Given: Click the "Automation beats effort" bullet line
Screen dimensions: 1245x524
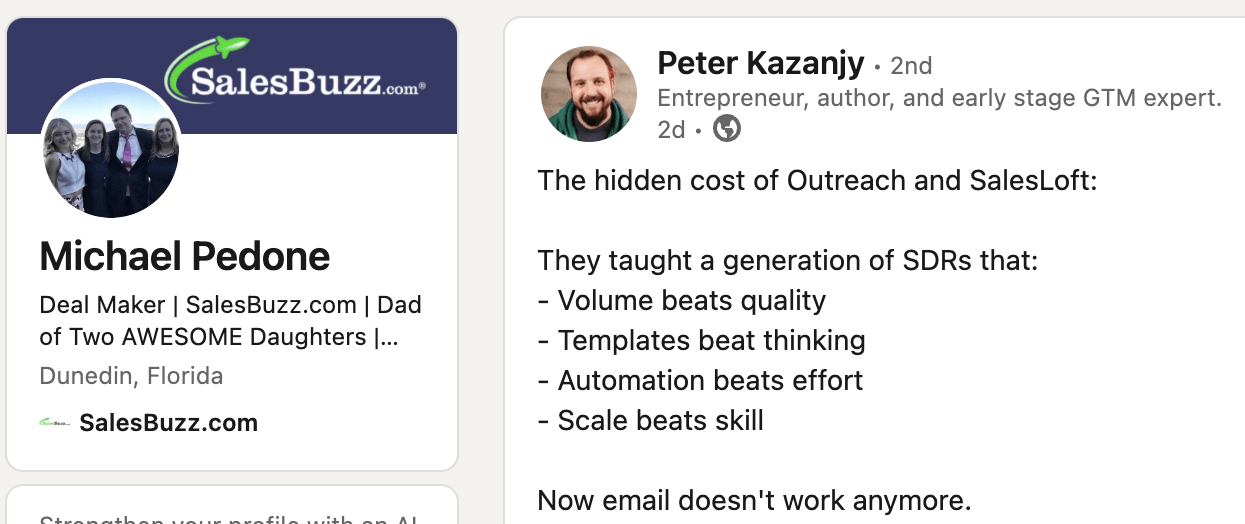Looking at the screenshot, I should point(700,381).
